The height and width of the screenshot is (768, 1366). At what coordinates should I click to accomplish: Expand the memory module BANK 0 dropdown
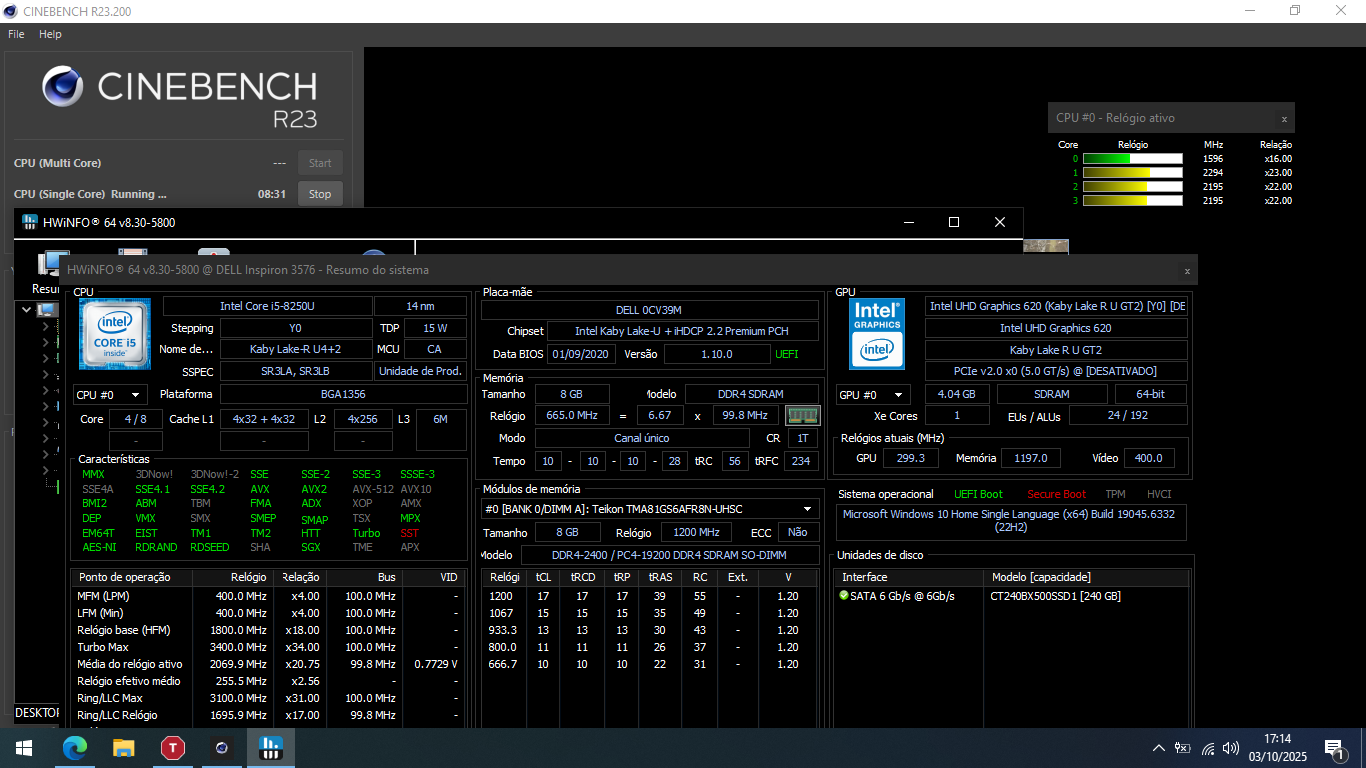[x=807, y=508]
